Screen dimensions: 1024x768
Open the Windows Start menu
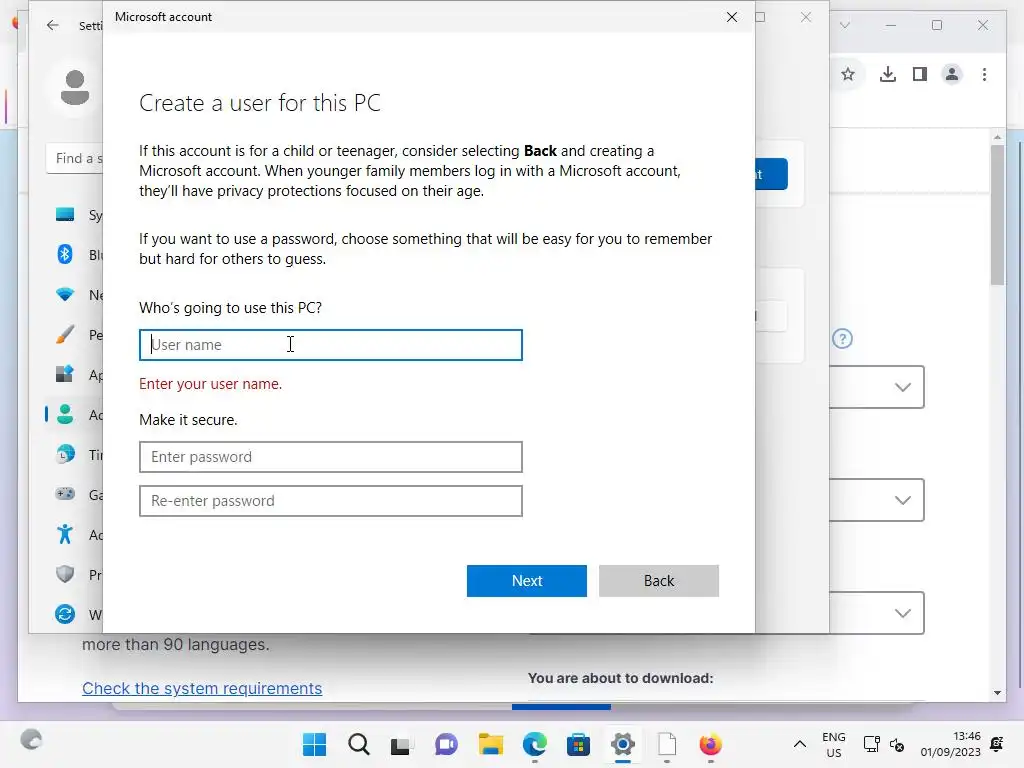[314, 744]
